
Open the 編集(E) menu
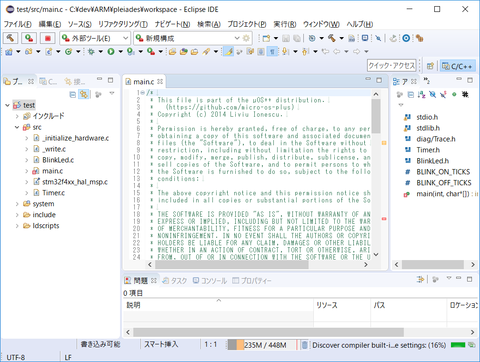tap(50, 24)
